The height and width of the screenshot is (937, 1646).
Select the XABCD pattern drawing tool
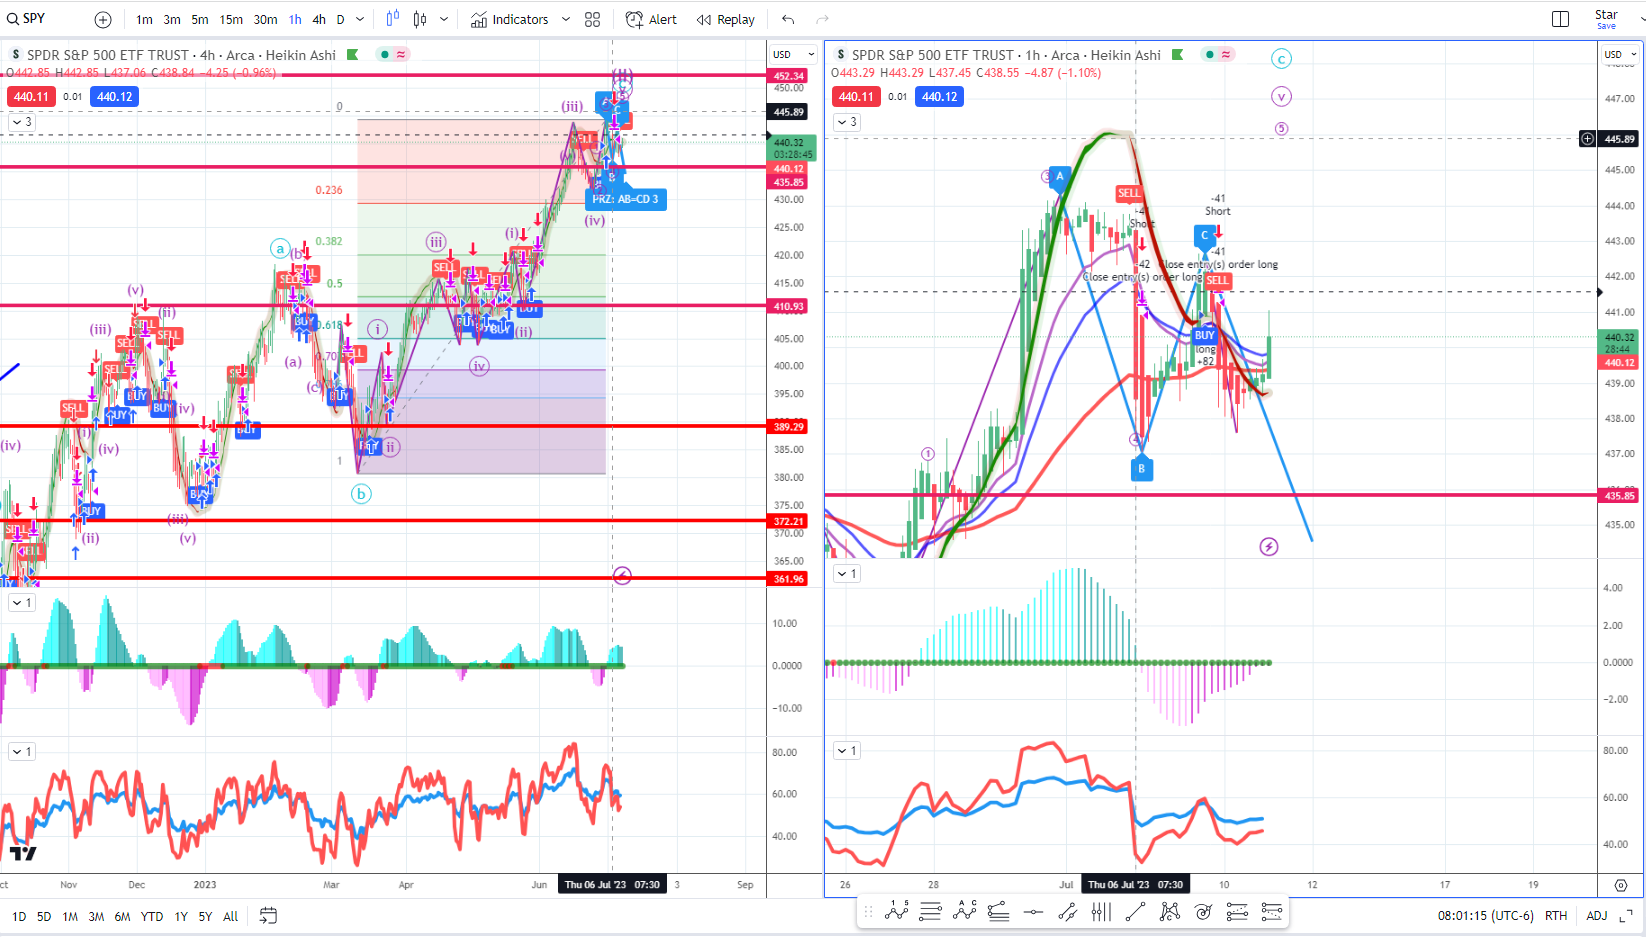click(1169, 911)
